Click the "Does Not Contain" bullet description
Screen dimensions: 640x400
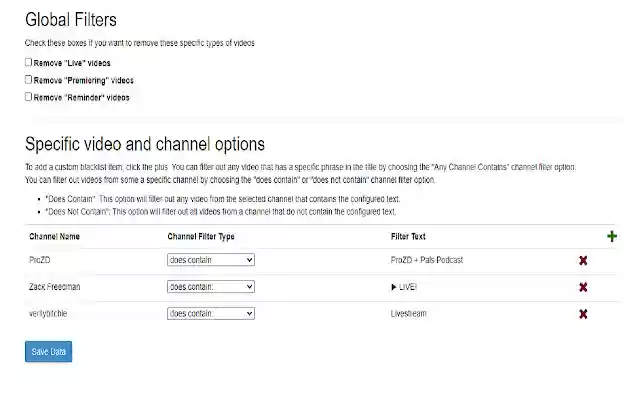click(220, 212)
